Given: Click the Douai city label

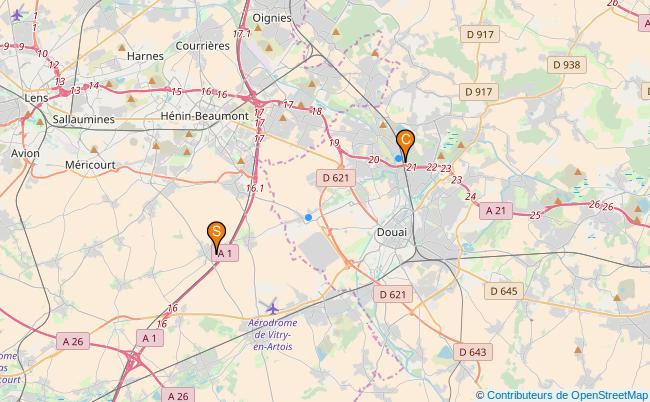Looking at the screenshot, I should (392, 232).
